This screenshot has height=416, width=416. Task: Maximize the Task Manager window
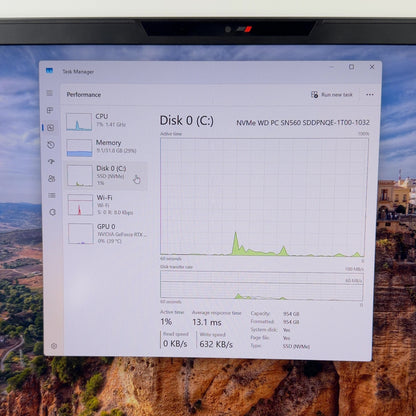point(351,67)
